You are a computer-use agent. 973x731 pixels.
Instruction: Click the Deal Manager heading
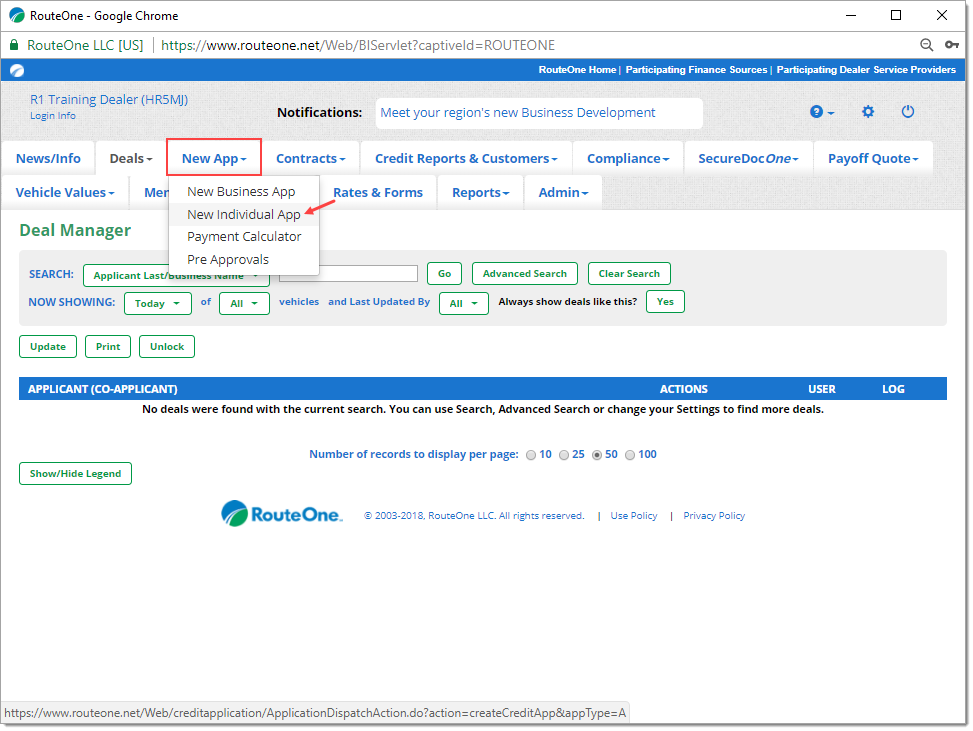[75, 230]
